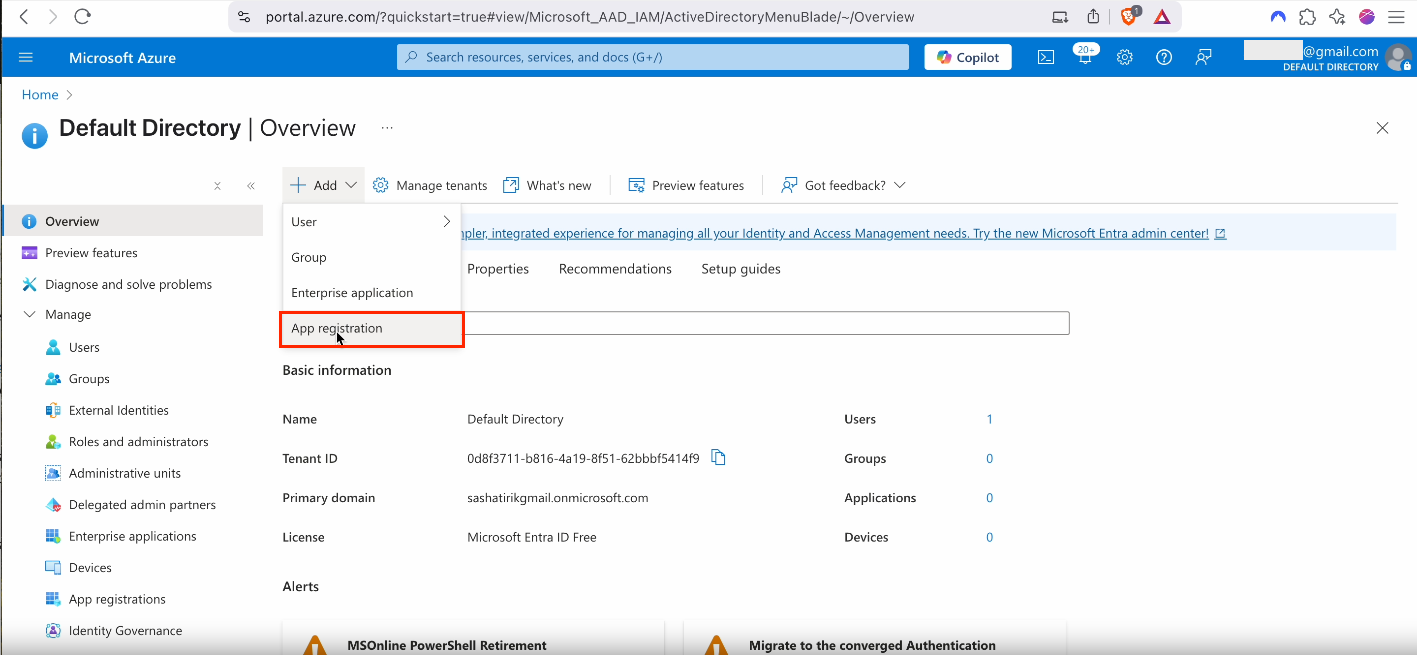Viewport: 1417px width, 655px height.
Task: Open the Azure portal hamburger menu
Action: pyautogui.click(x=26, y=57)
